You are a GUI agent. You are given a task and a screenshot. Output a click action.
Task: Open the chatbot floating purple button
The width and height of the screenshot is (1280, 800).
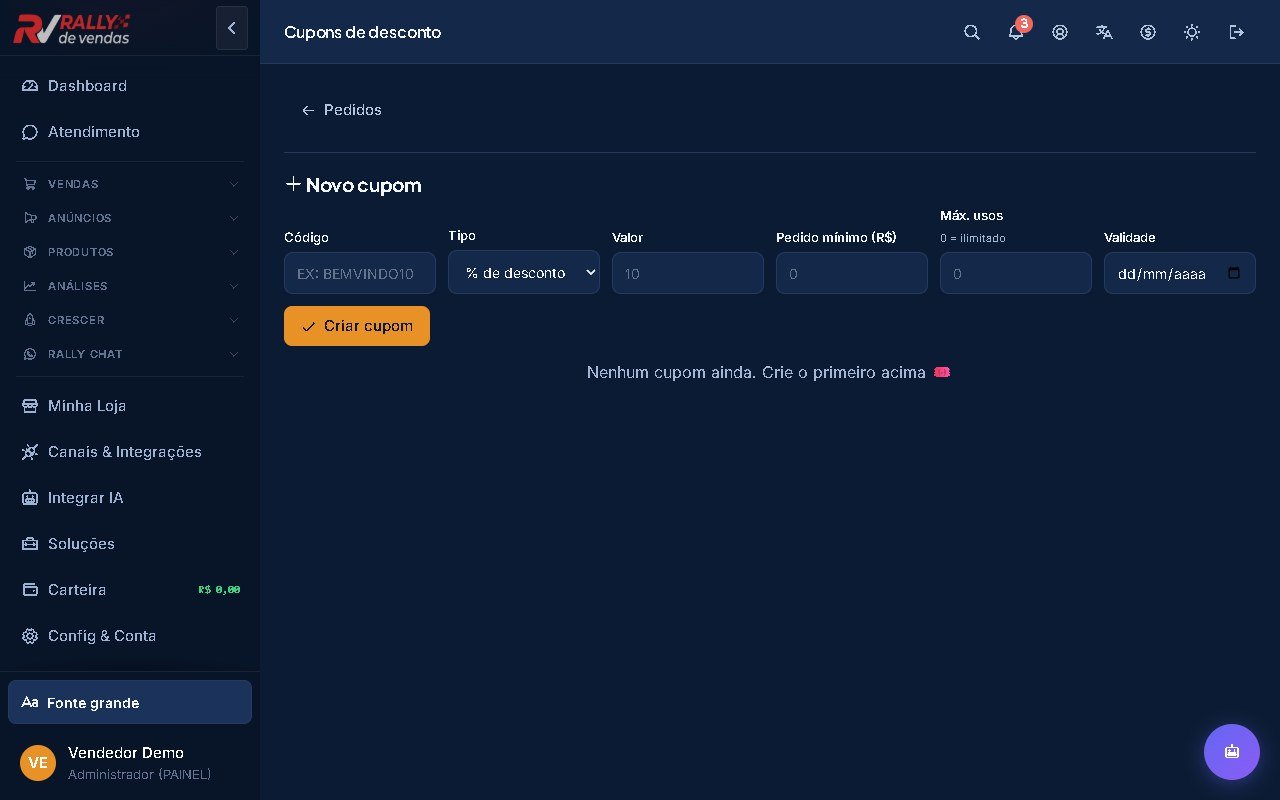pyautogui.click(x=1232, y=752)
